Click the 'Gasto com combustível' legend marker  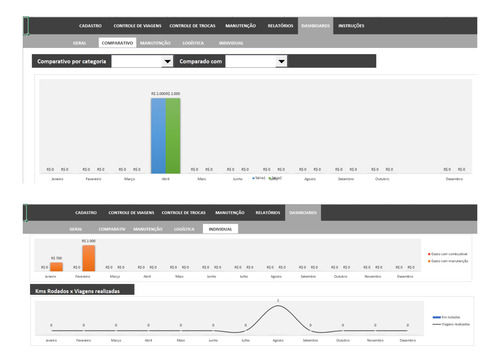[429, 254]
